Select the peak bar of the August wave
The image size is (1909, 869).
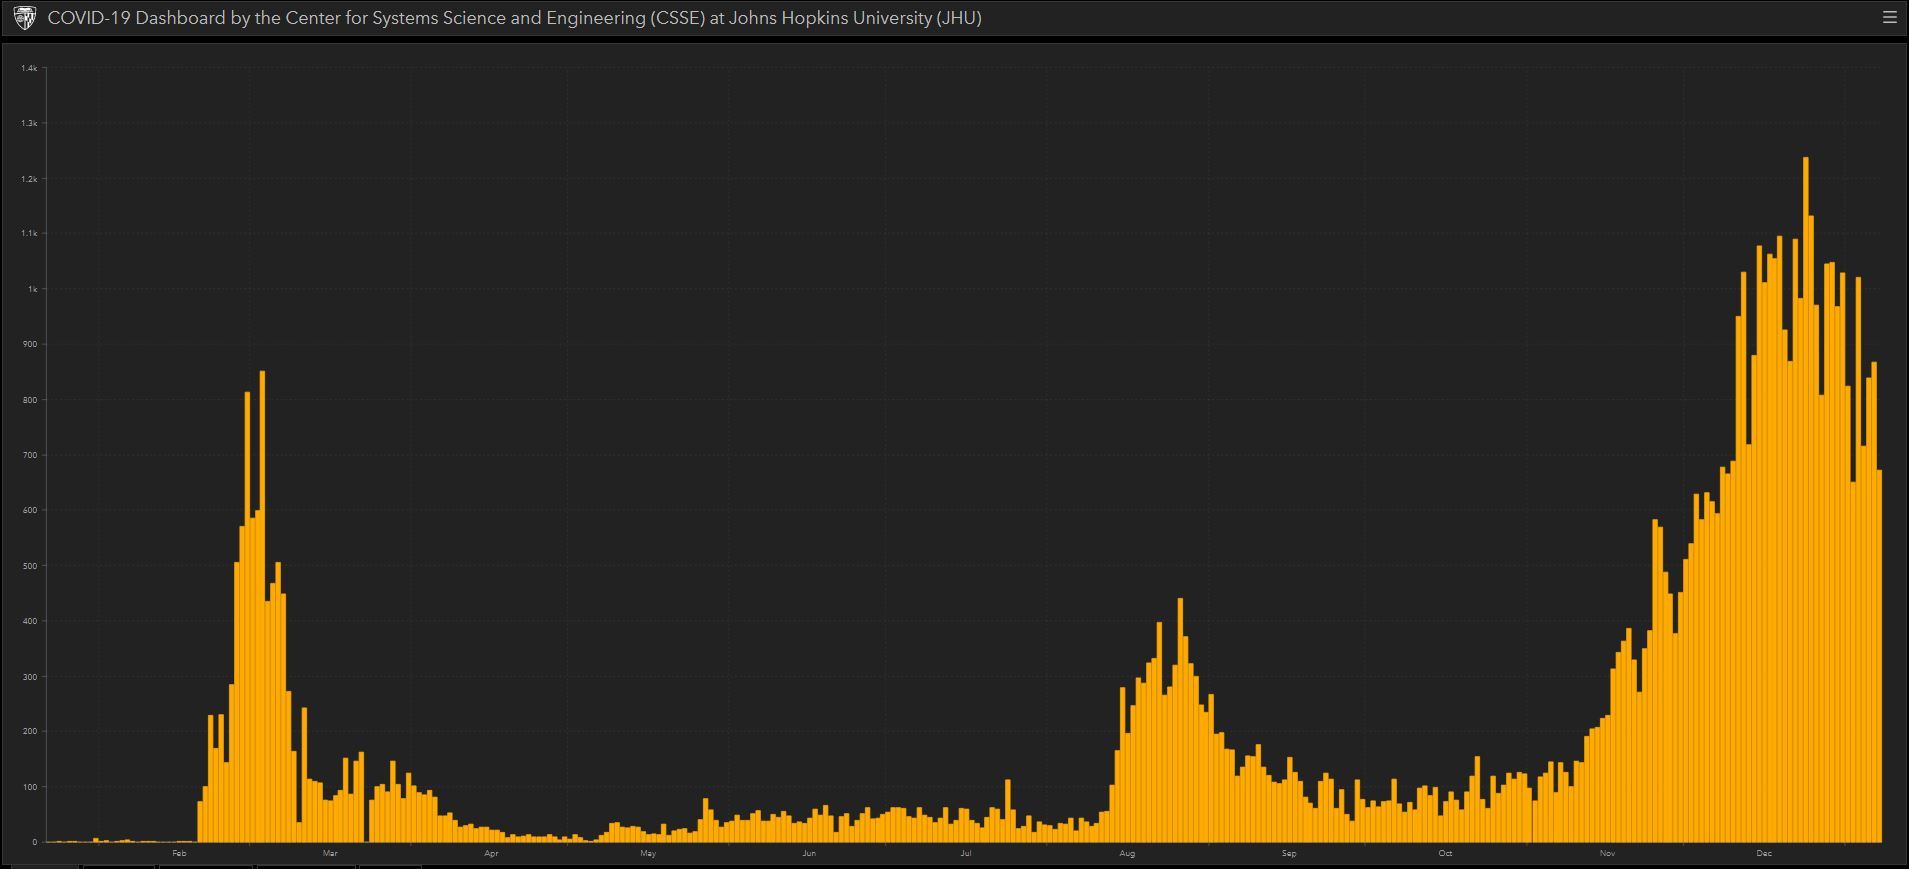click(1180, 720)
